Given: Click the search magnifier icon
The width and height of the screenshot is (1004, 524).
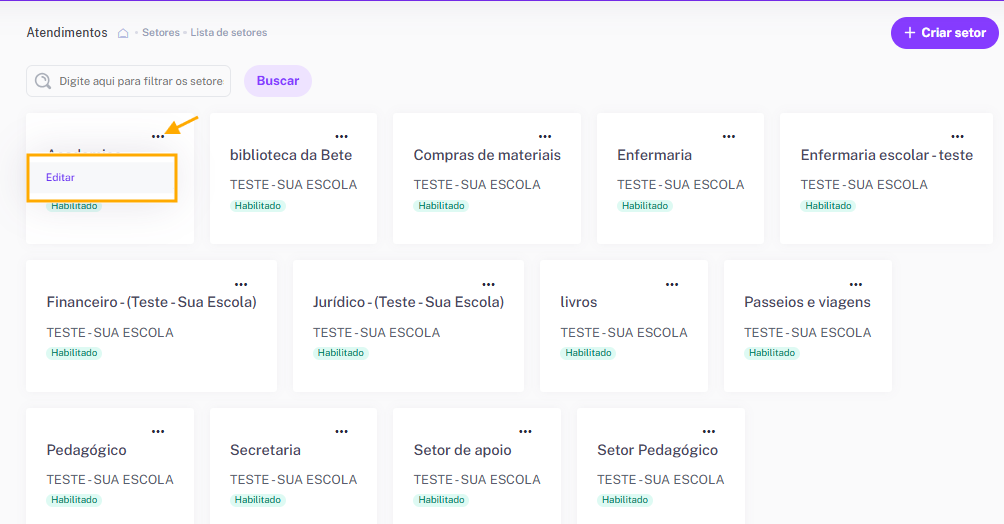Looking at the screenshot, I should click(x=43, y=81).
